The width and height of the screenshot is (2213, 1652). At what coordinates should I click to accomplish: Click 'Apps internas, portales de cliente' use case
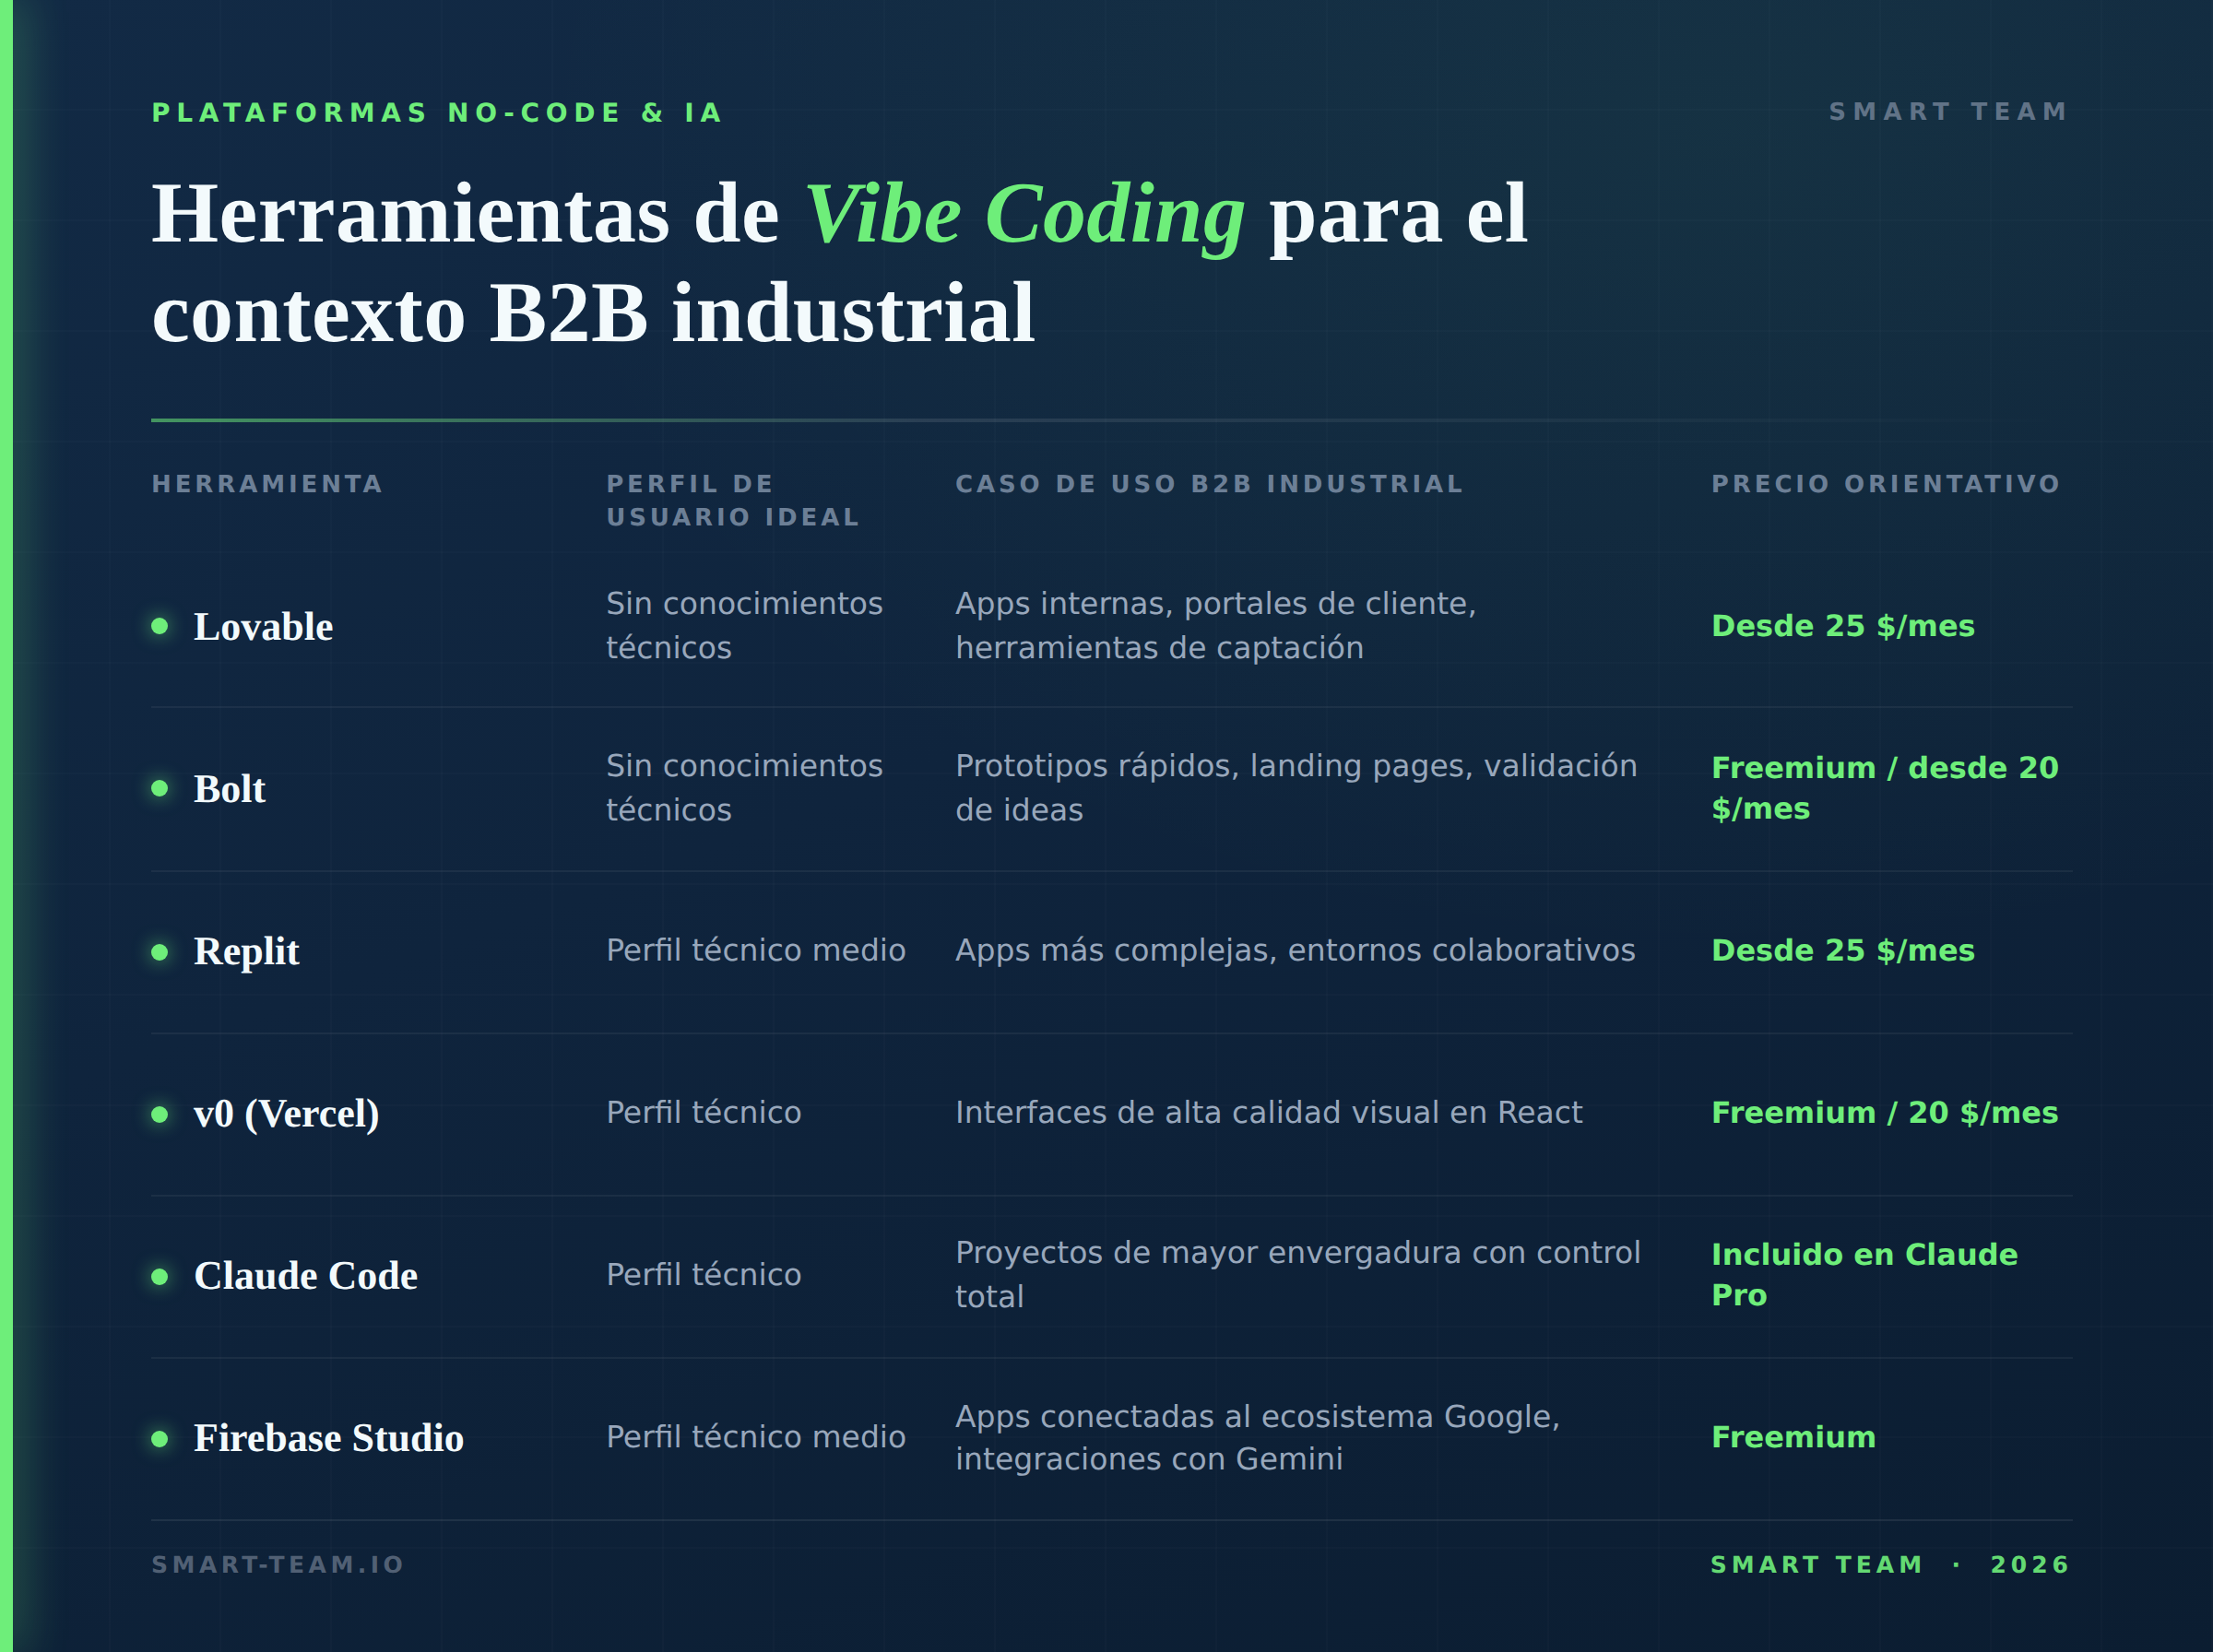[1215, 625]
